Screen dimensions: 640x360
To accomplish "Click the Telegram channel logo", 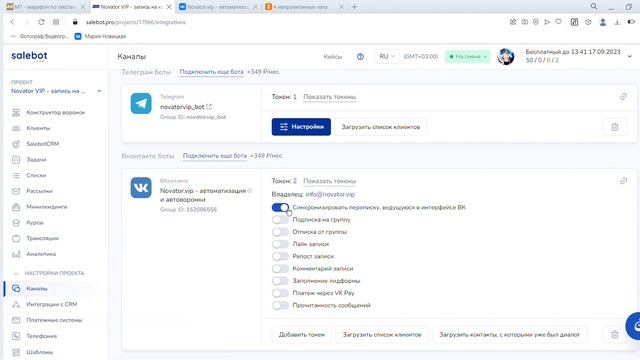I will (141, 103).
